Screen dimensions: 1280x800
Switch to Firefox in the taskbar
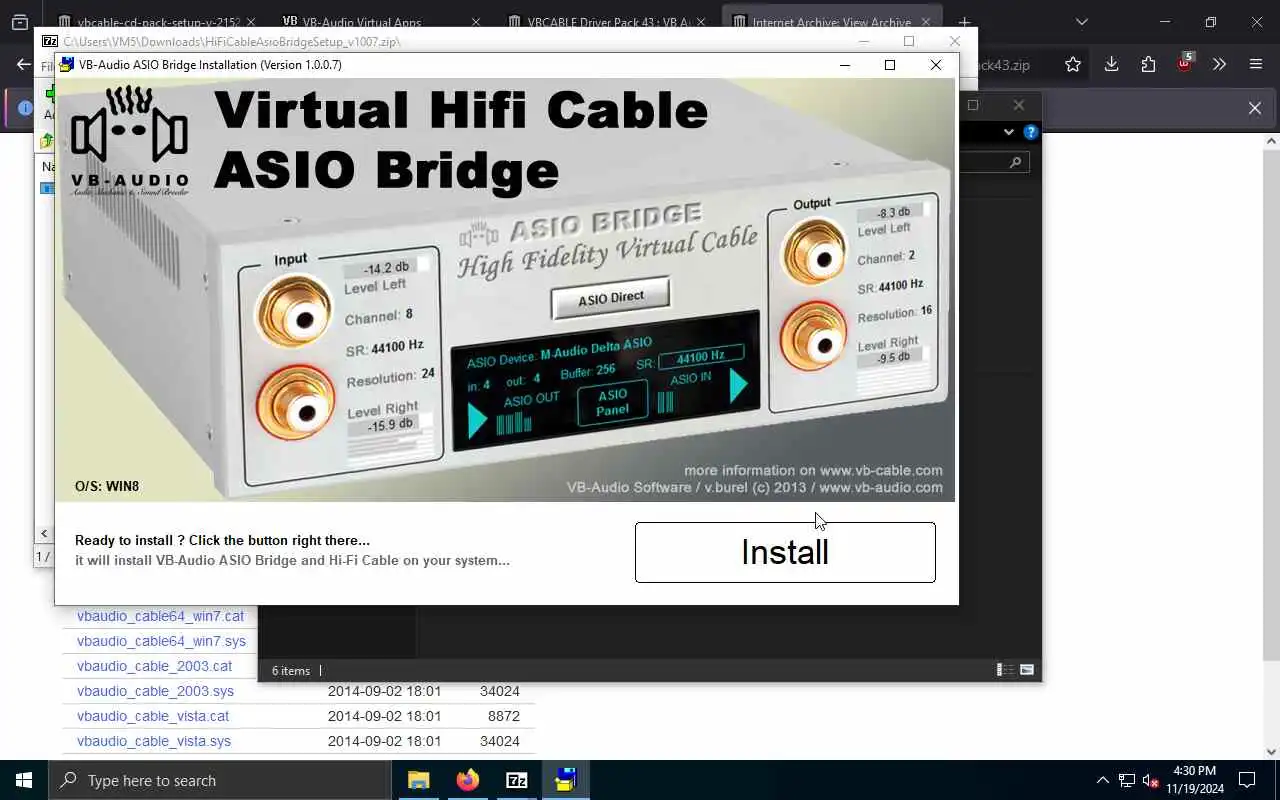468,780
